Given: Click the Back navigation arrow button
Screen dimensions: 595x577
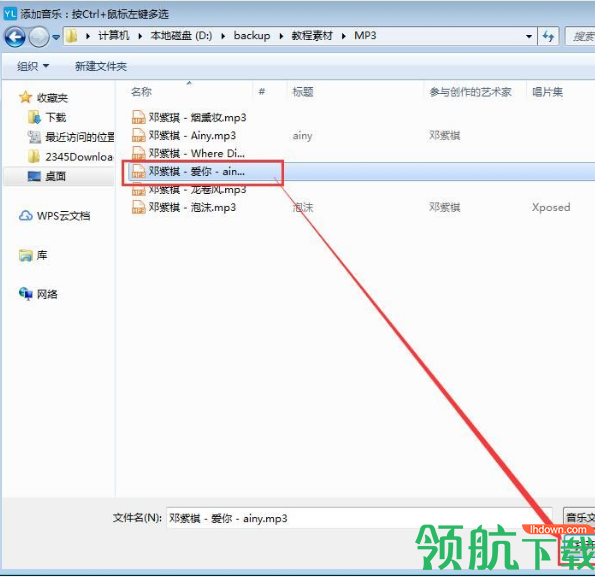Looking at the screenshot, I should point(15,37).
